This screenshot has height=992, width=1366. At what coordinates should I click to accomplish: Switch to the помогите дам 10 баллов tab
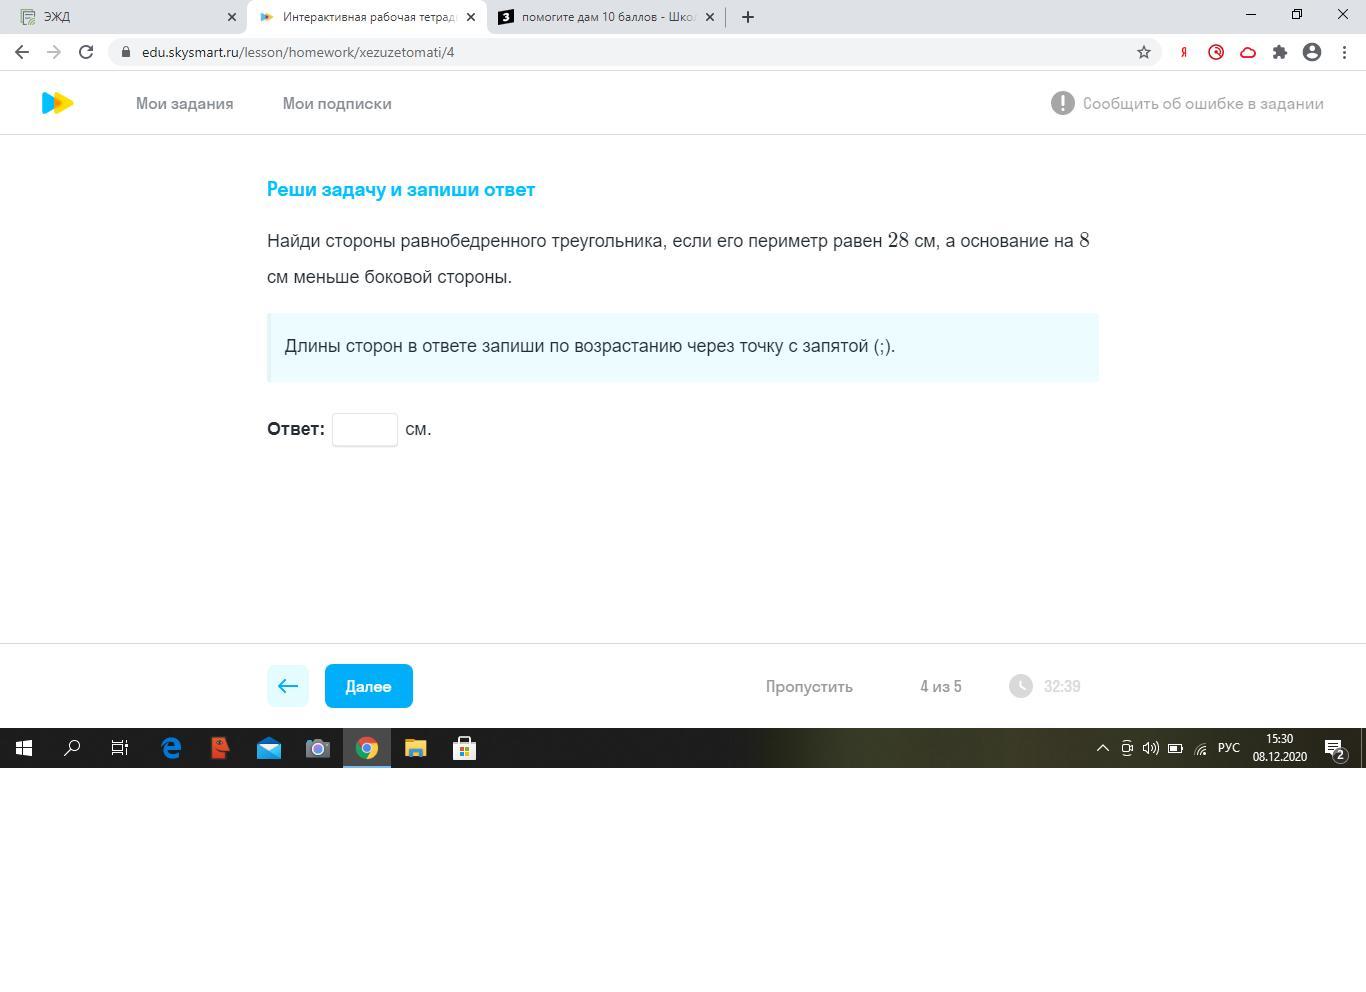tap(600, 17)
